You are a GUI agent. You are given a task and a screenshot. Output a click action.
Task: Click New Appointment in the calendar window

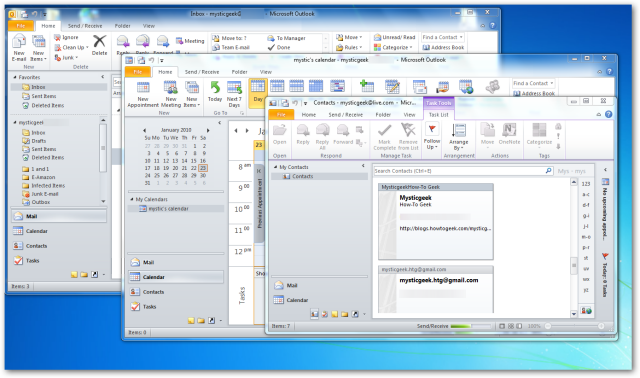tap(143, 94)
